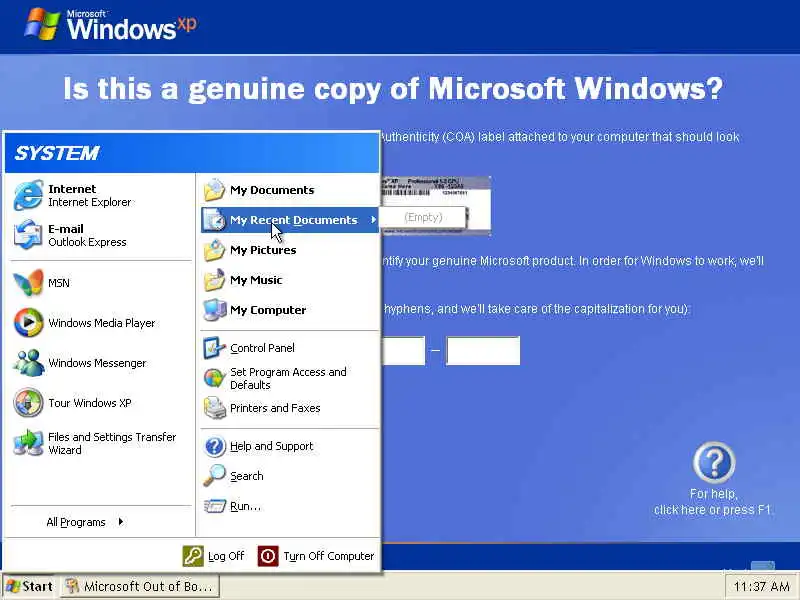This screenshot has height=600, width=800.
Task: Launch Windows Media Player icon
Action: pyautogui.click(x=28, y=322)
